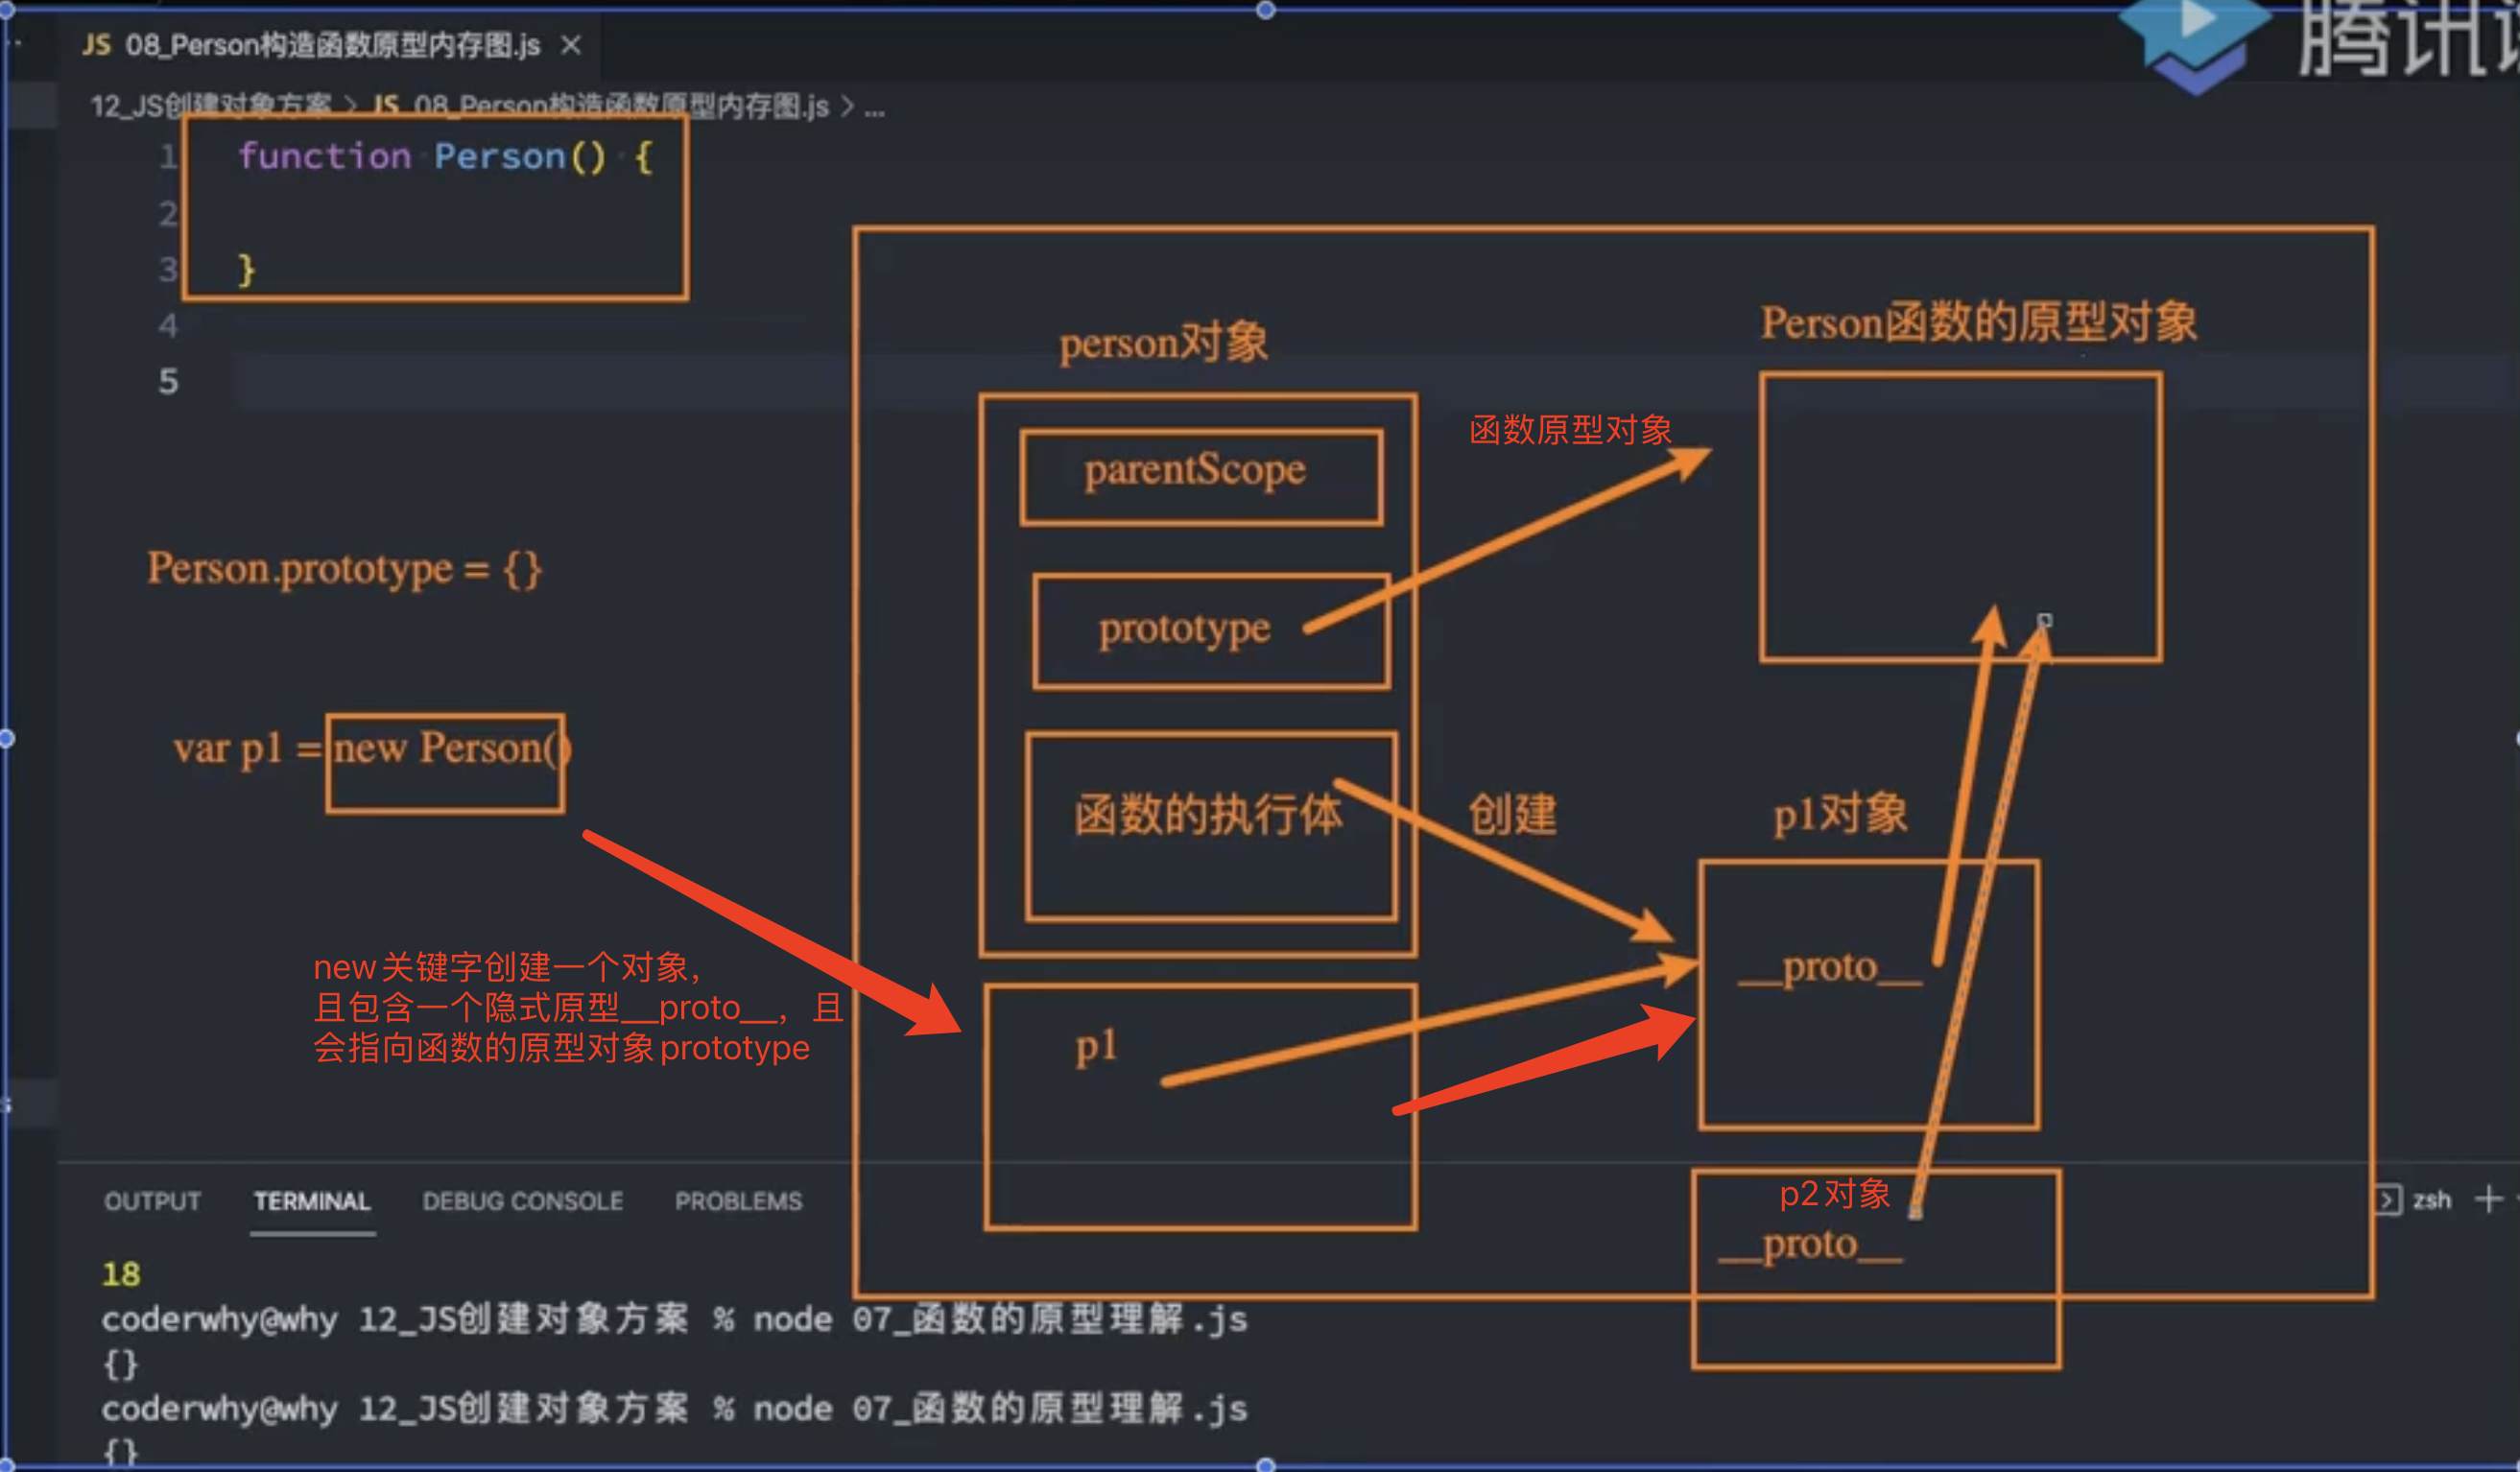Screen dimensions: 2520x1472
Task: Click the second 'node 07_函数的原型理解.js' terminal command
Action: click(1000, 1408)
